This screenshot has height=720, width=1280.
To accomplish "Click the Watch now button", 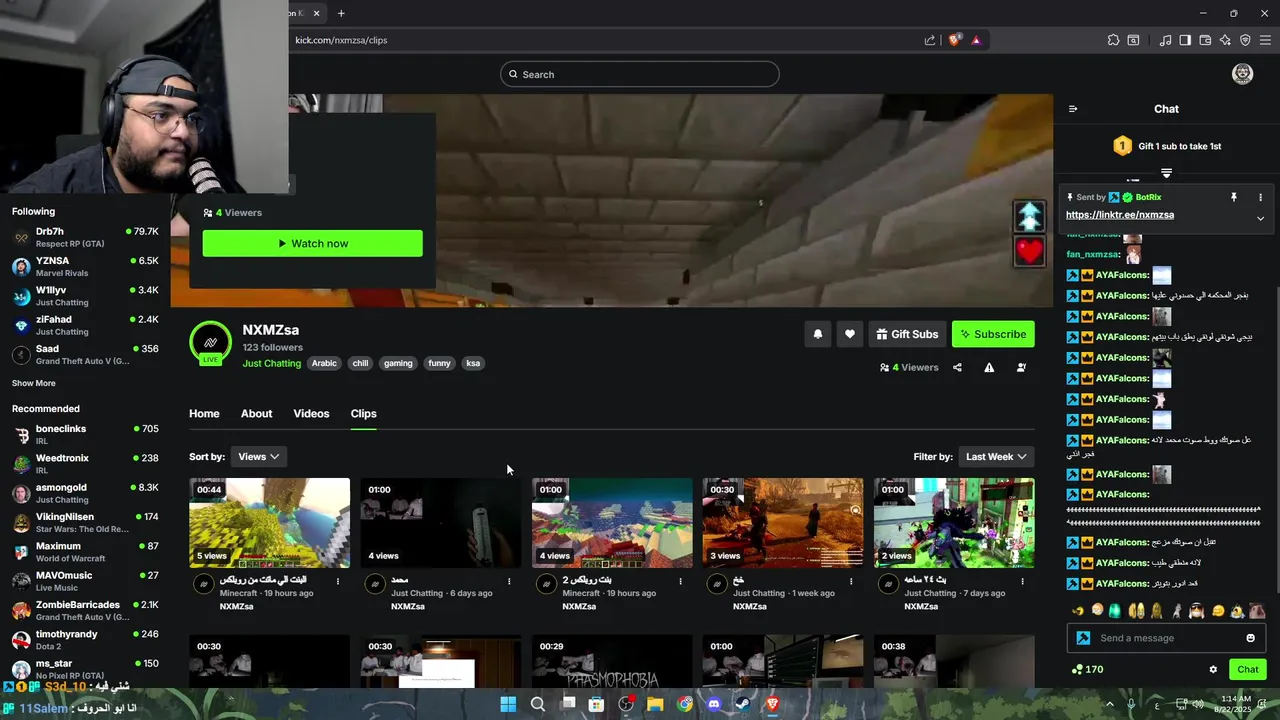I will tap(312, 243).
